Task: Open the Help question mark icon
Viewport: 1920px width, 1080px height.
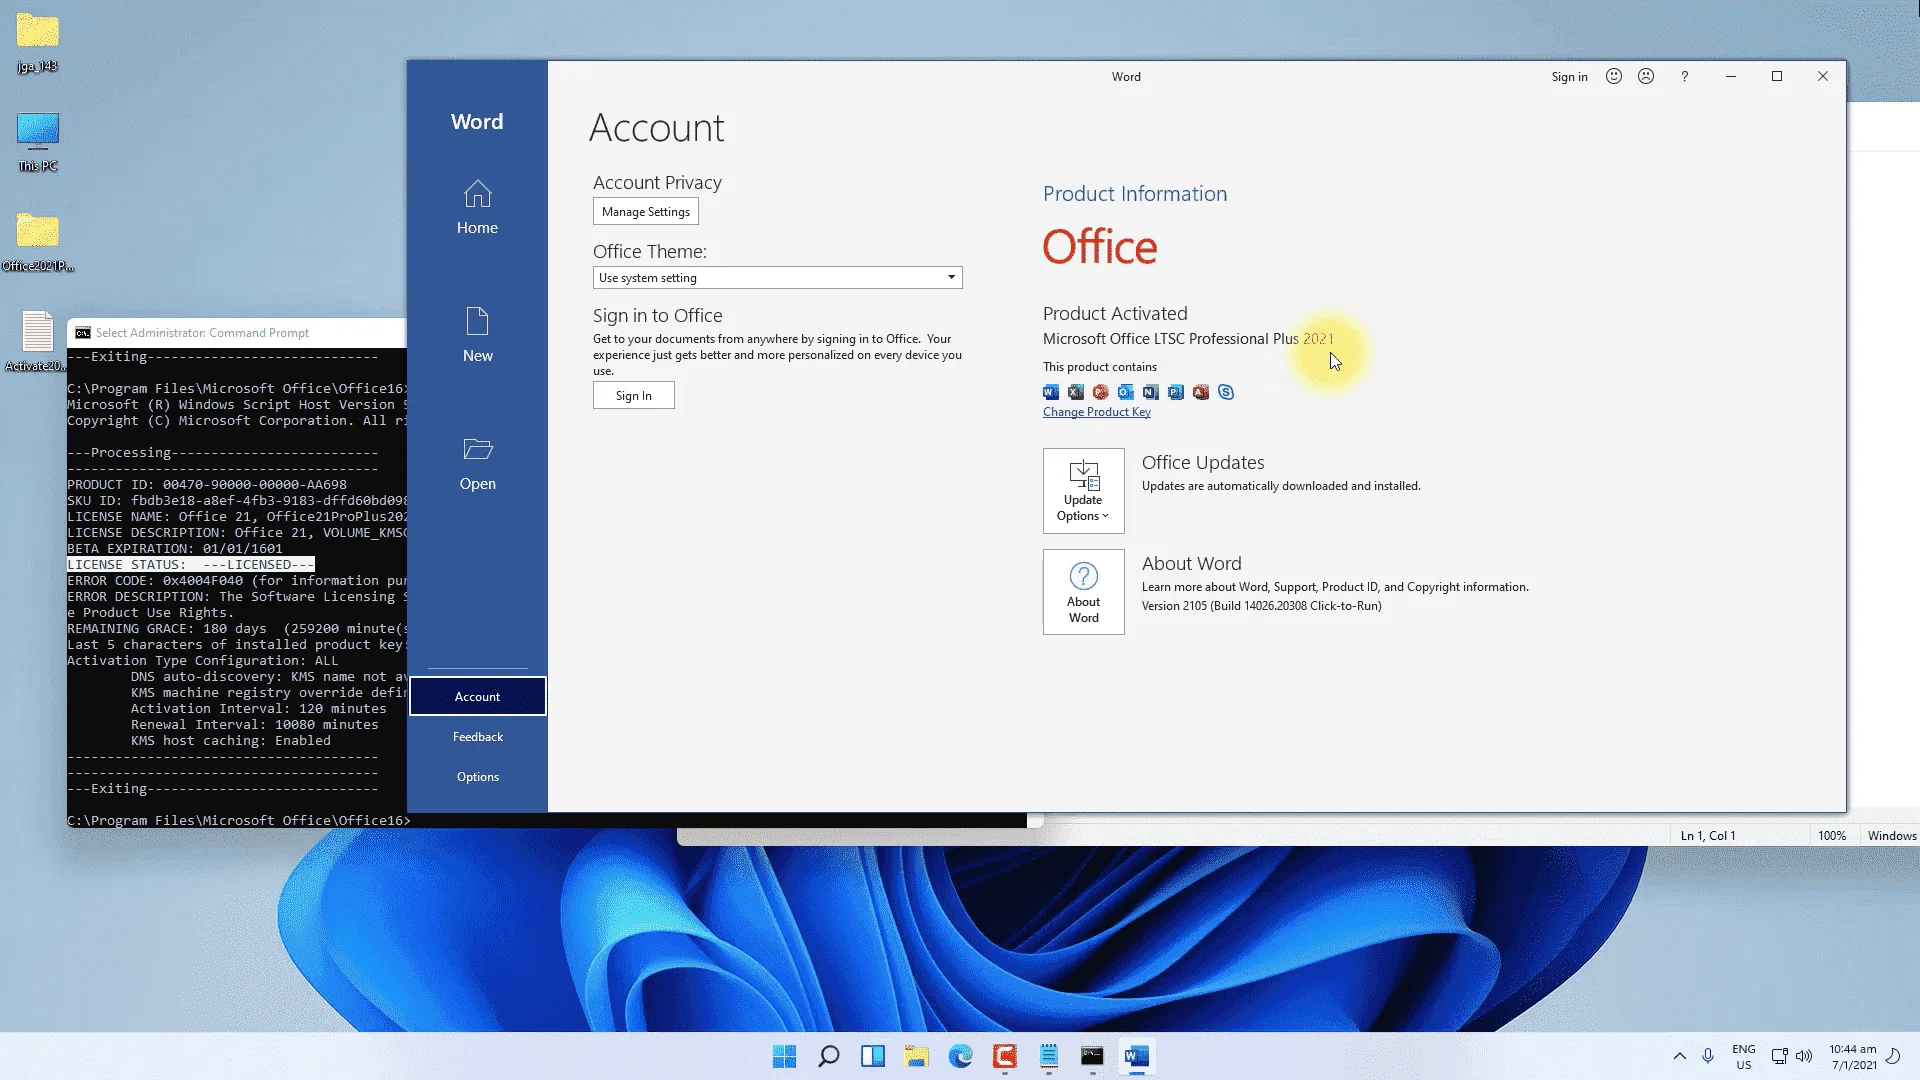Action: 1684,76
